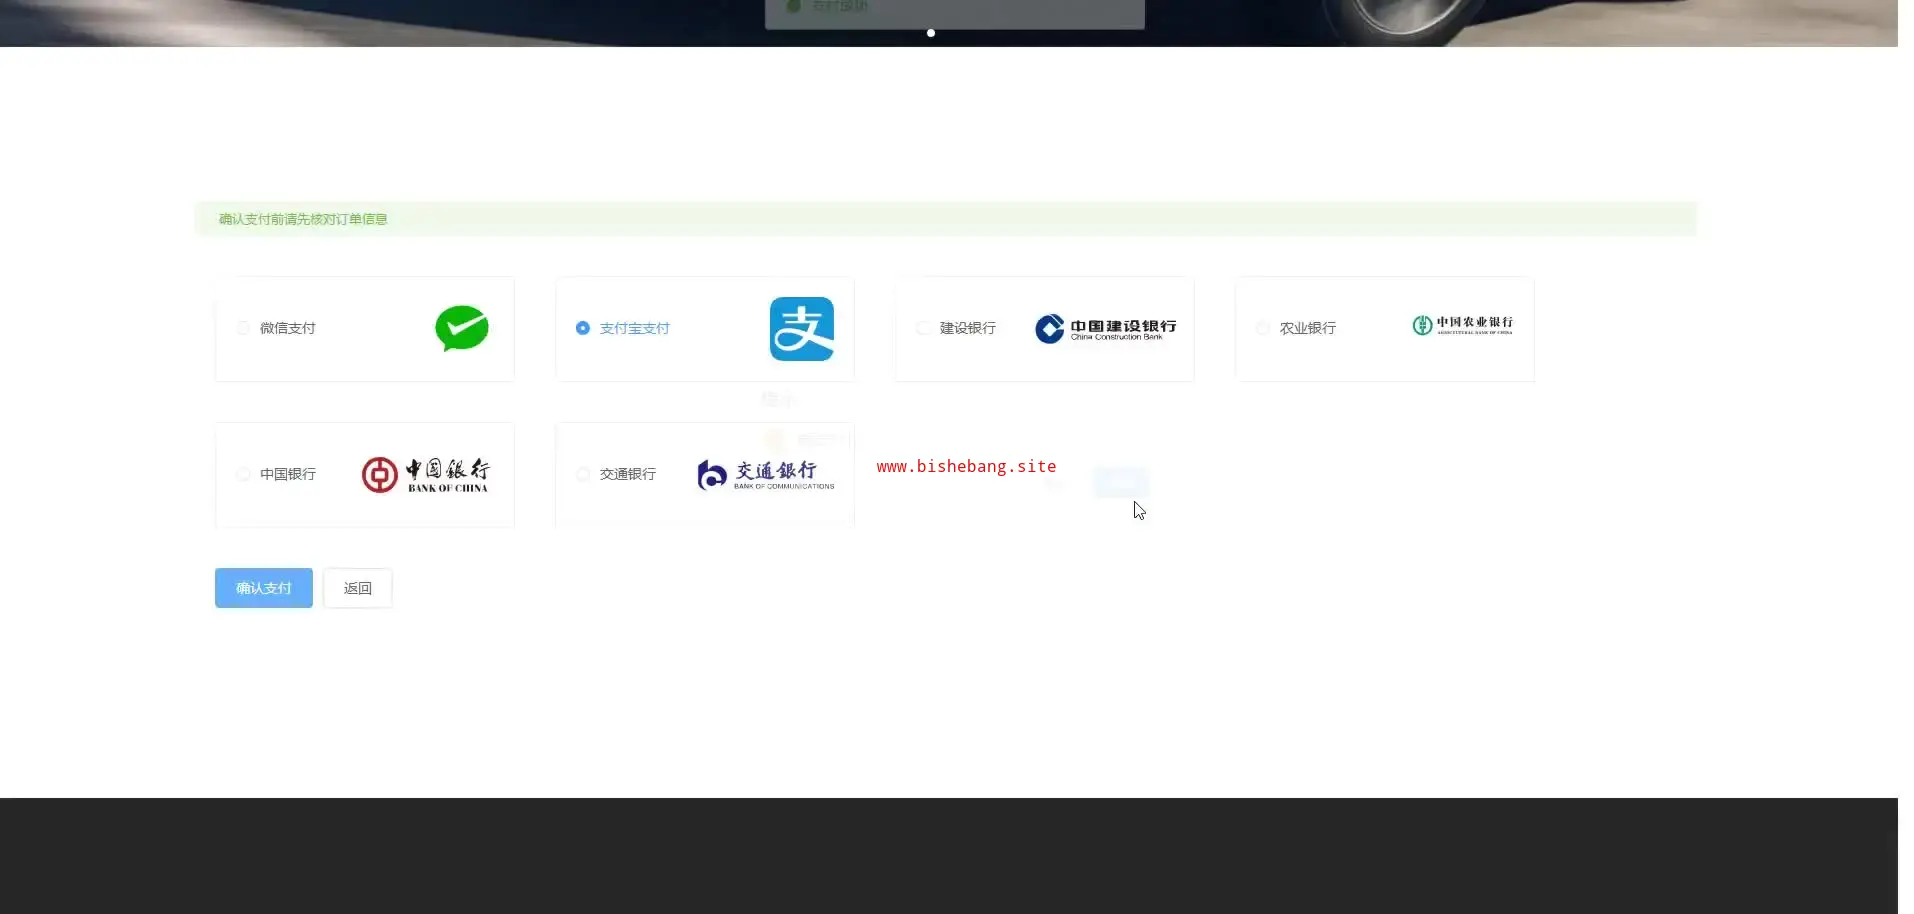Click the Bank of China red logo
This screenshot has height=914, width=1914.
[426, 475]
